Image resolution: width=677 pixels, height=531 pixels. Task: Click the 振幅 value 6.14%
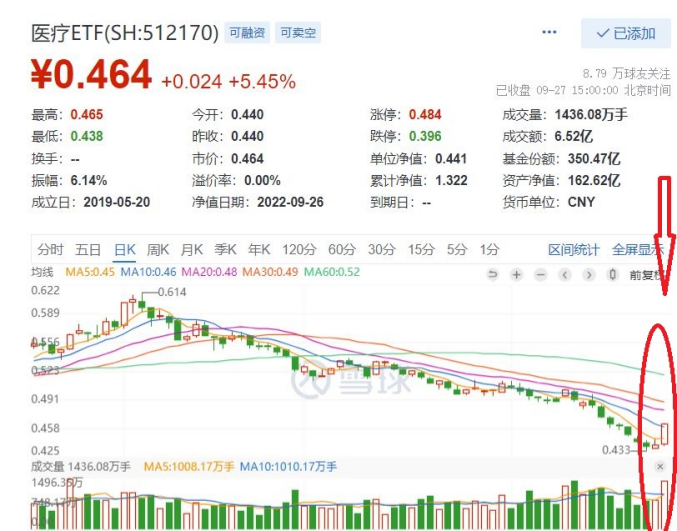tap(89, 180)
